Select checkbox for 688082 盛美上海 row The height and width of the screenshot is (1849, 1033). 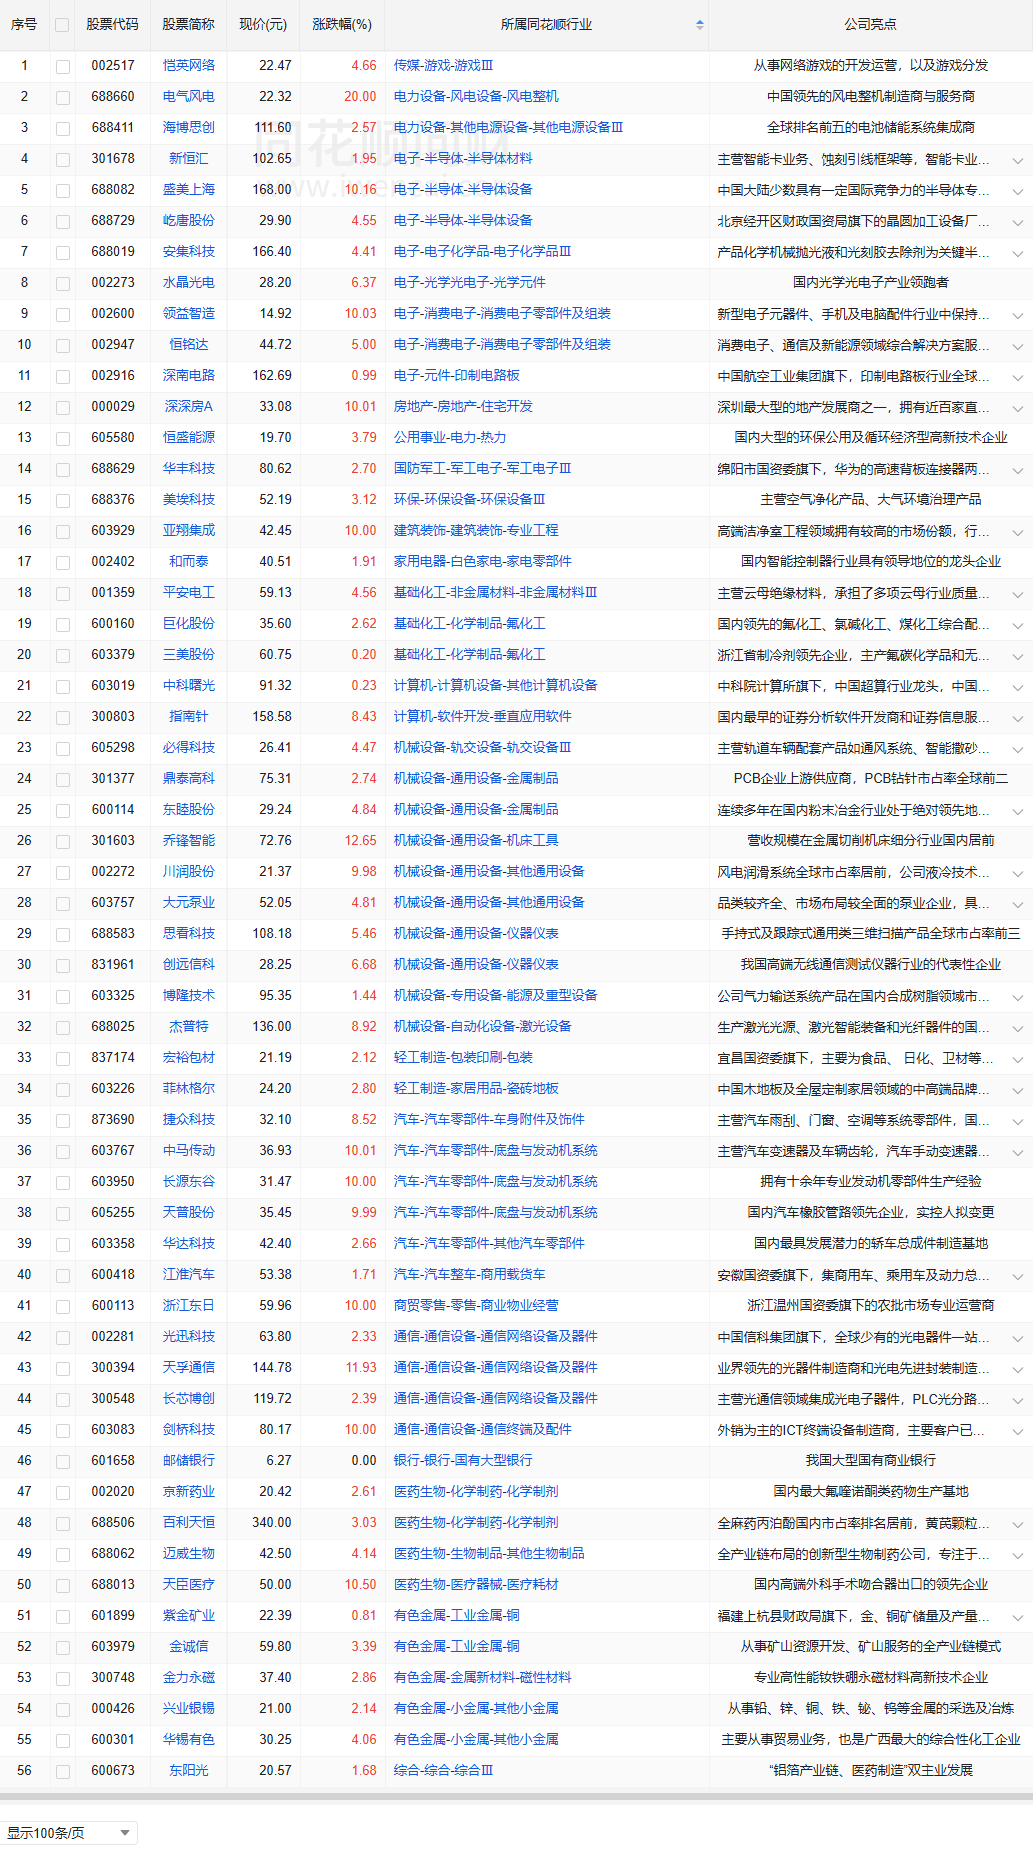63,190
